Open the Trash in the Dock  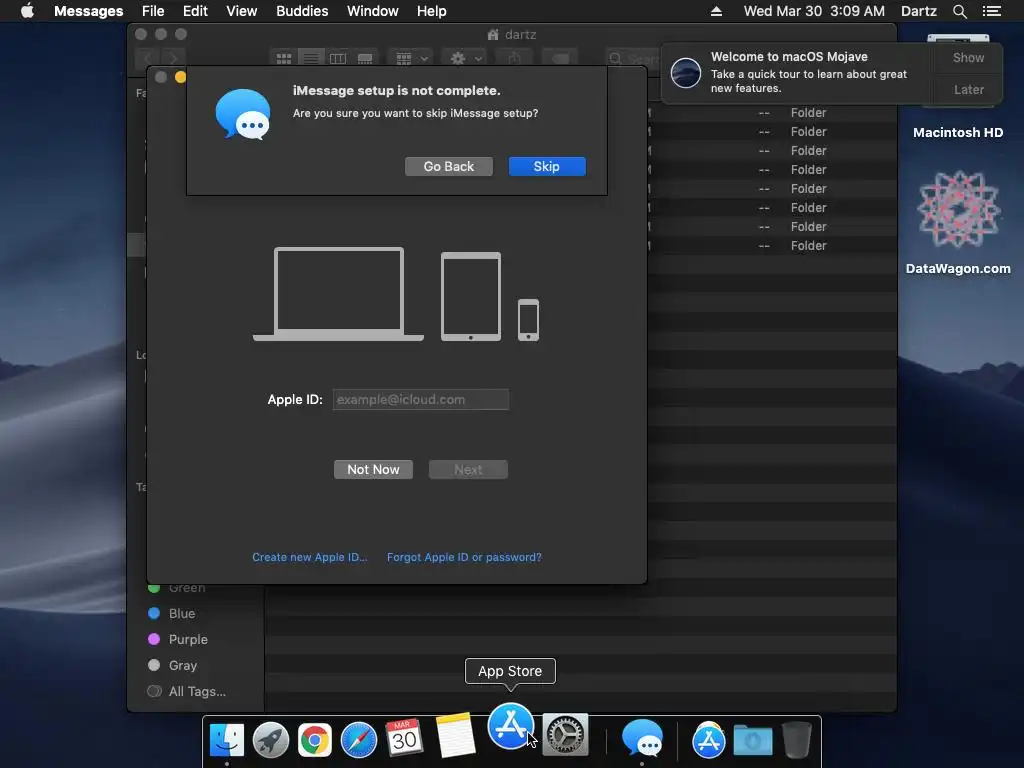(x=797, y=739)
